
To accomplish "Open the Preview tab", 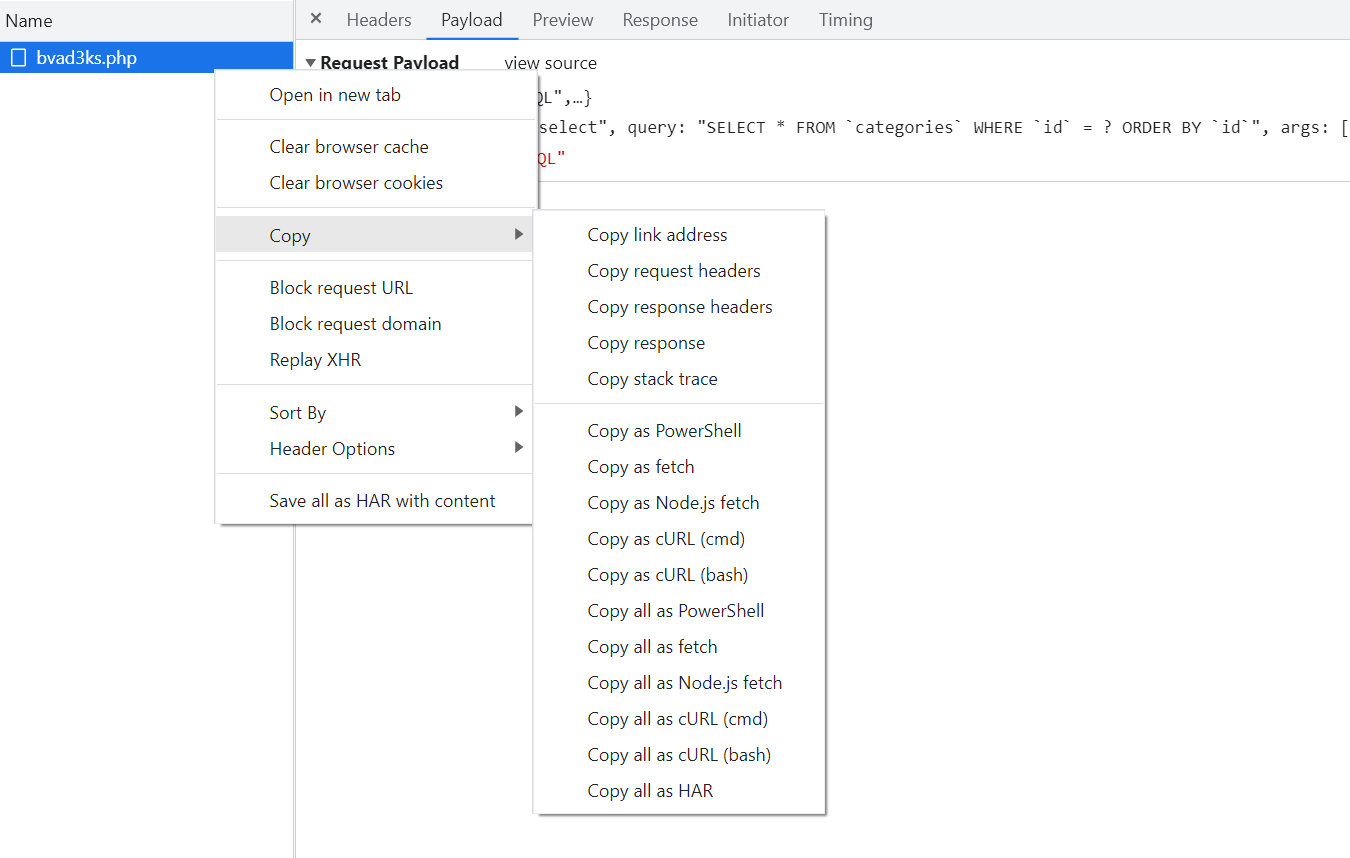I will tap(562, 20).
